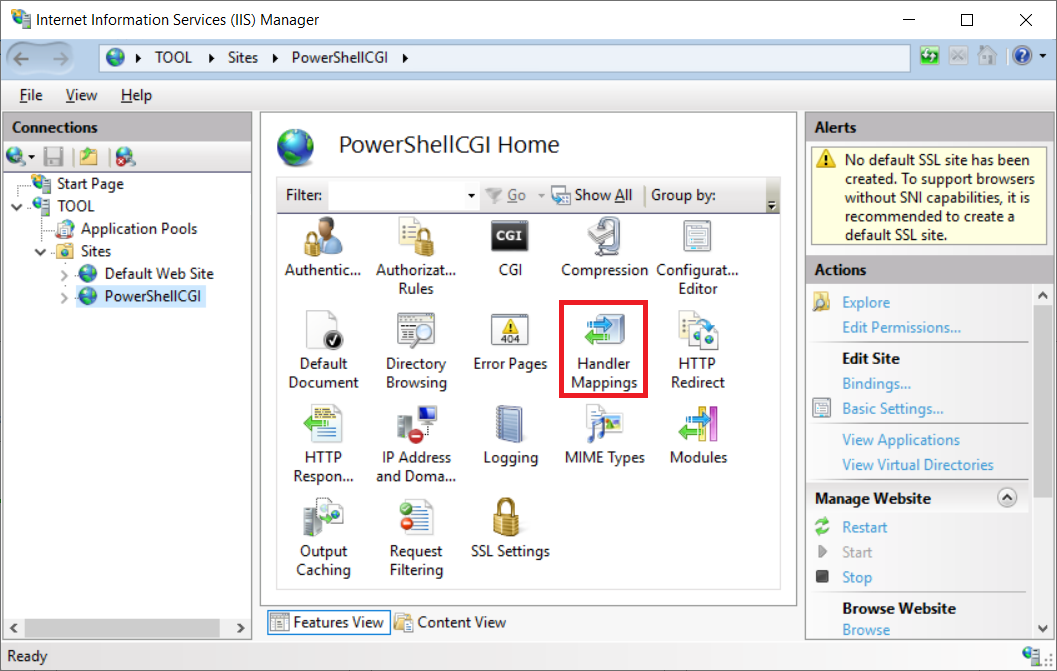
Task: Select Application Pools tree item
Action: pos(139,229)
